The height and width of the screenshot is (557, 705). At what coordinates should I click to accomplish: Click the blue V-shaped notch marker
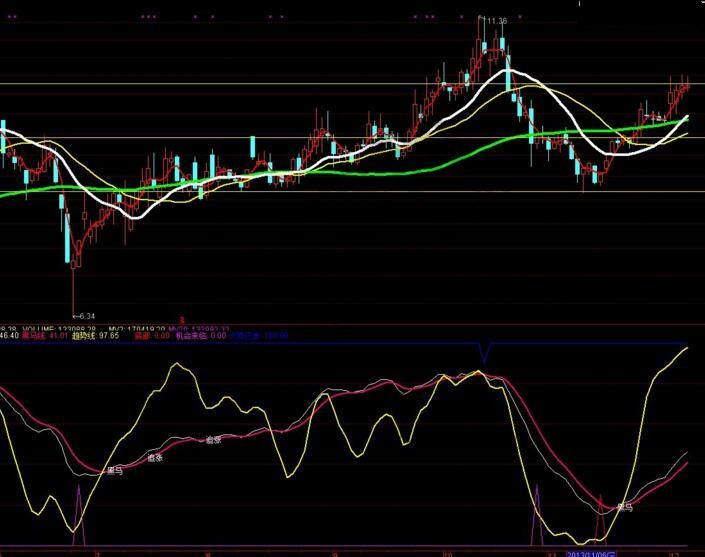(485, 352)
